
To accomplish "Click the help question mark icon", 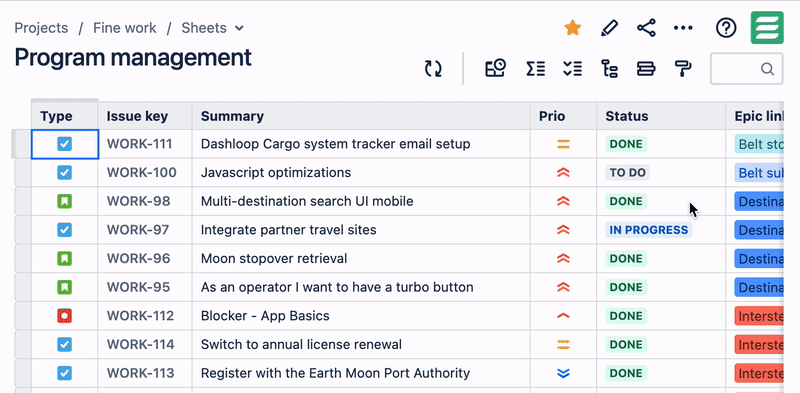I will pyautogui.click(x=726, y=28).
